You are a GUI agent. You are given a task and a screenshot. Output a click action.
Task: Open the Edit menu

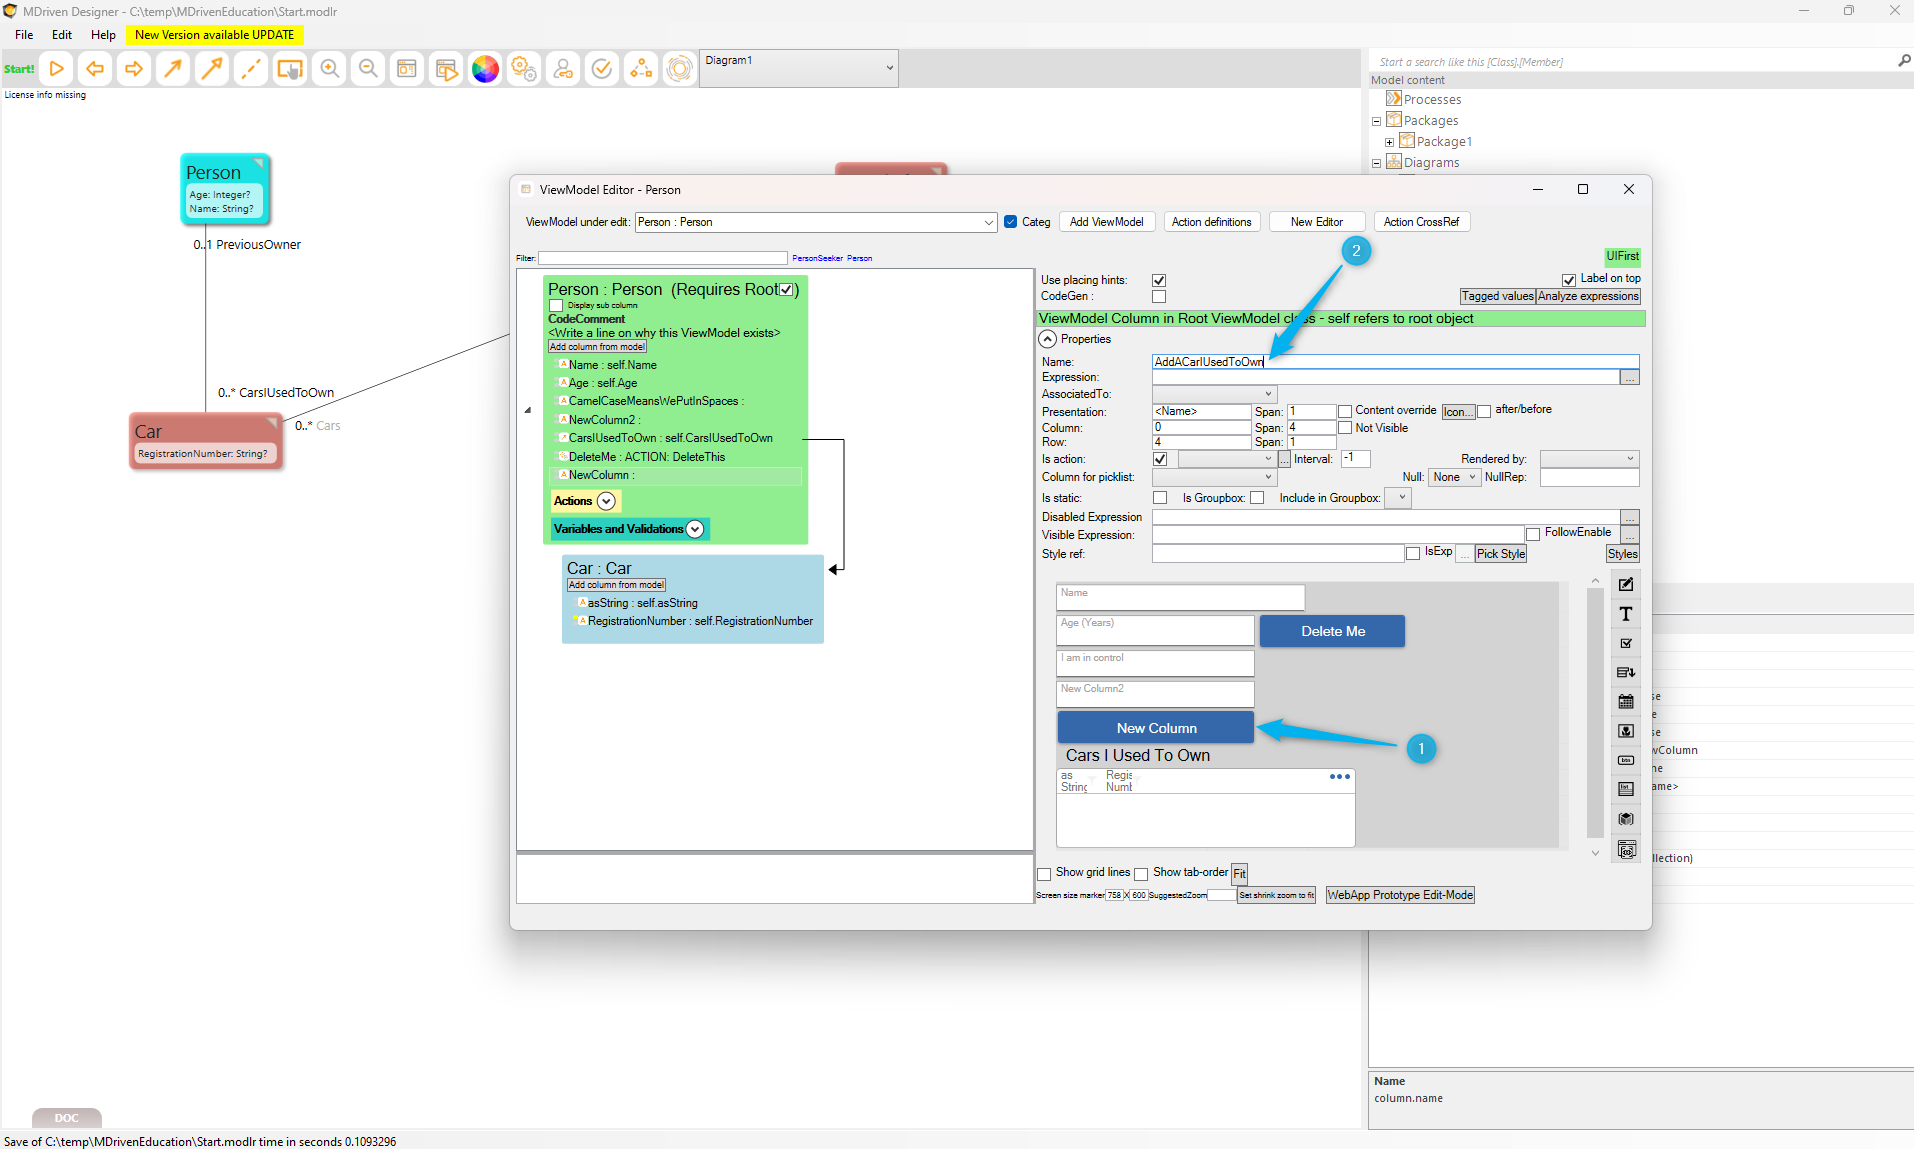pyautogui.click(x=62, y=34)
